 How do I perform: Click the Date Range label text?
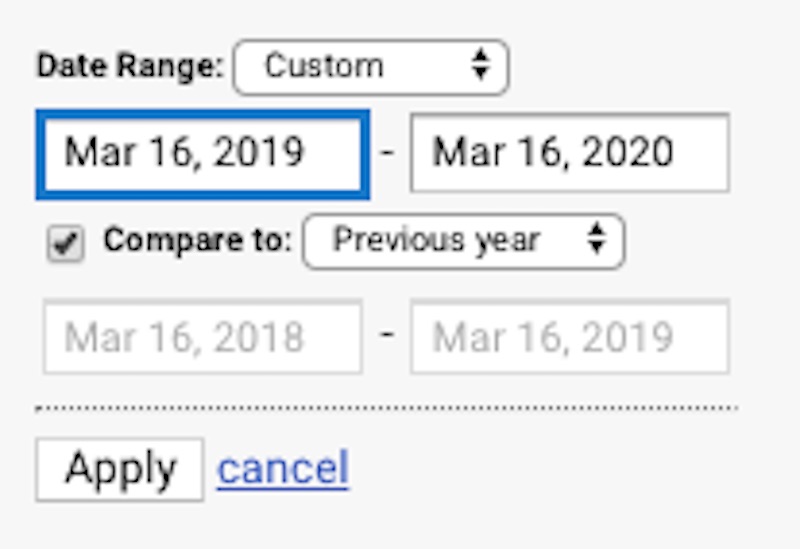130,67
